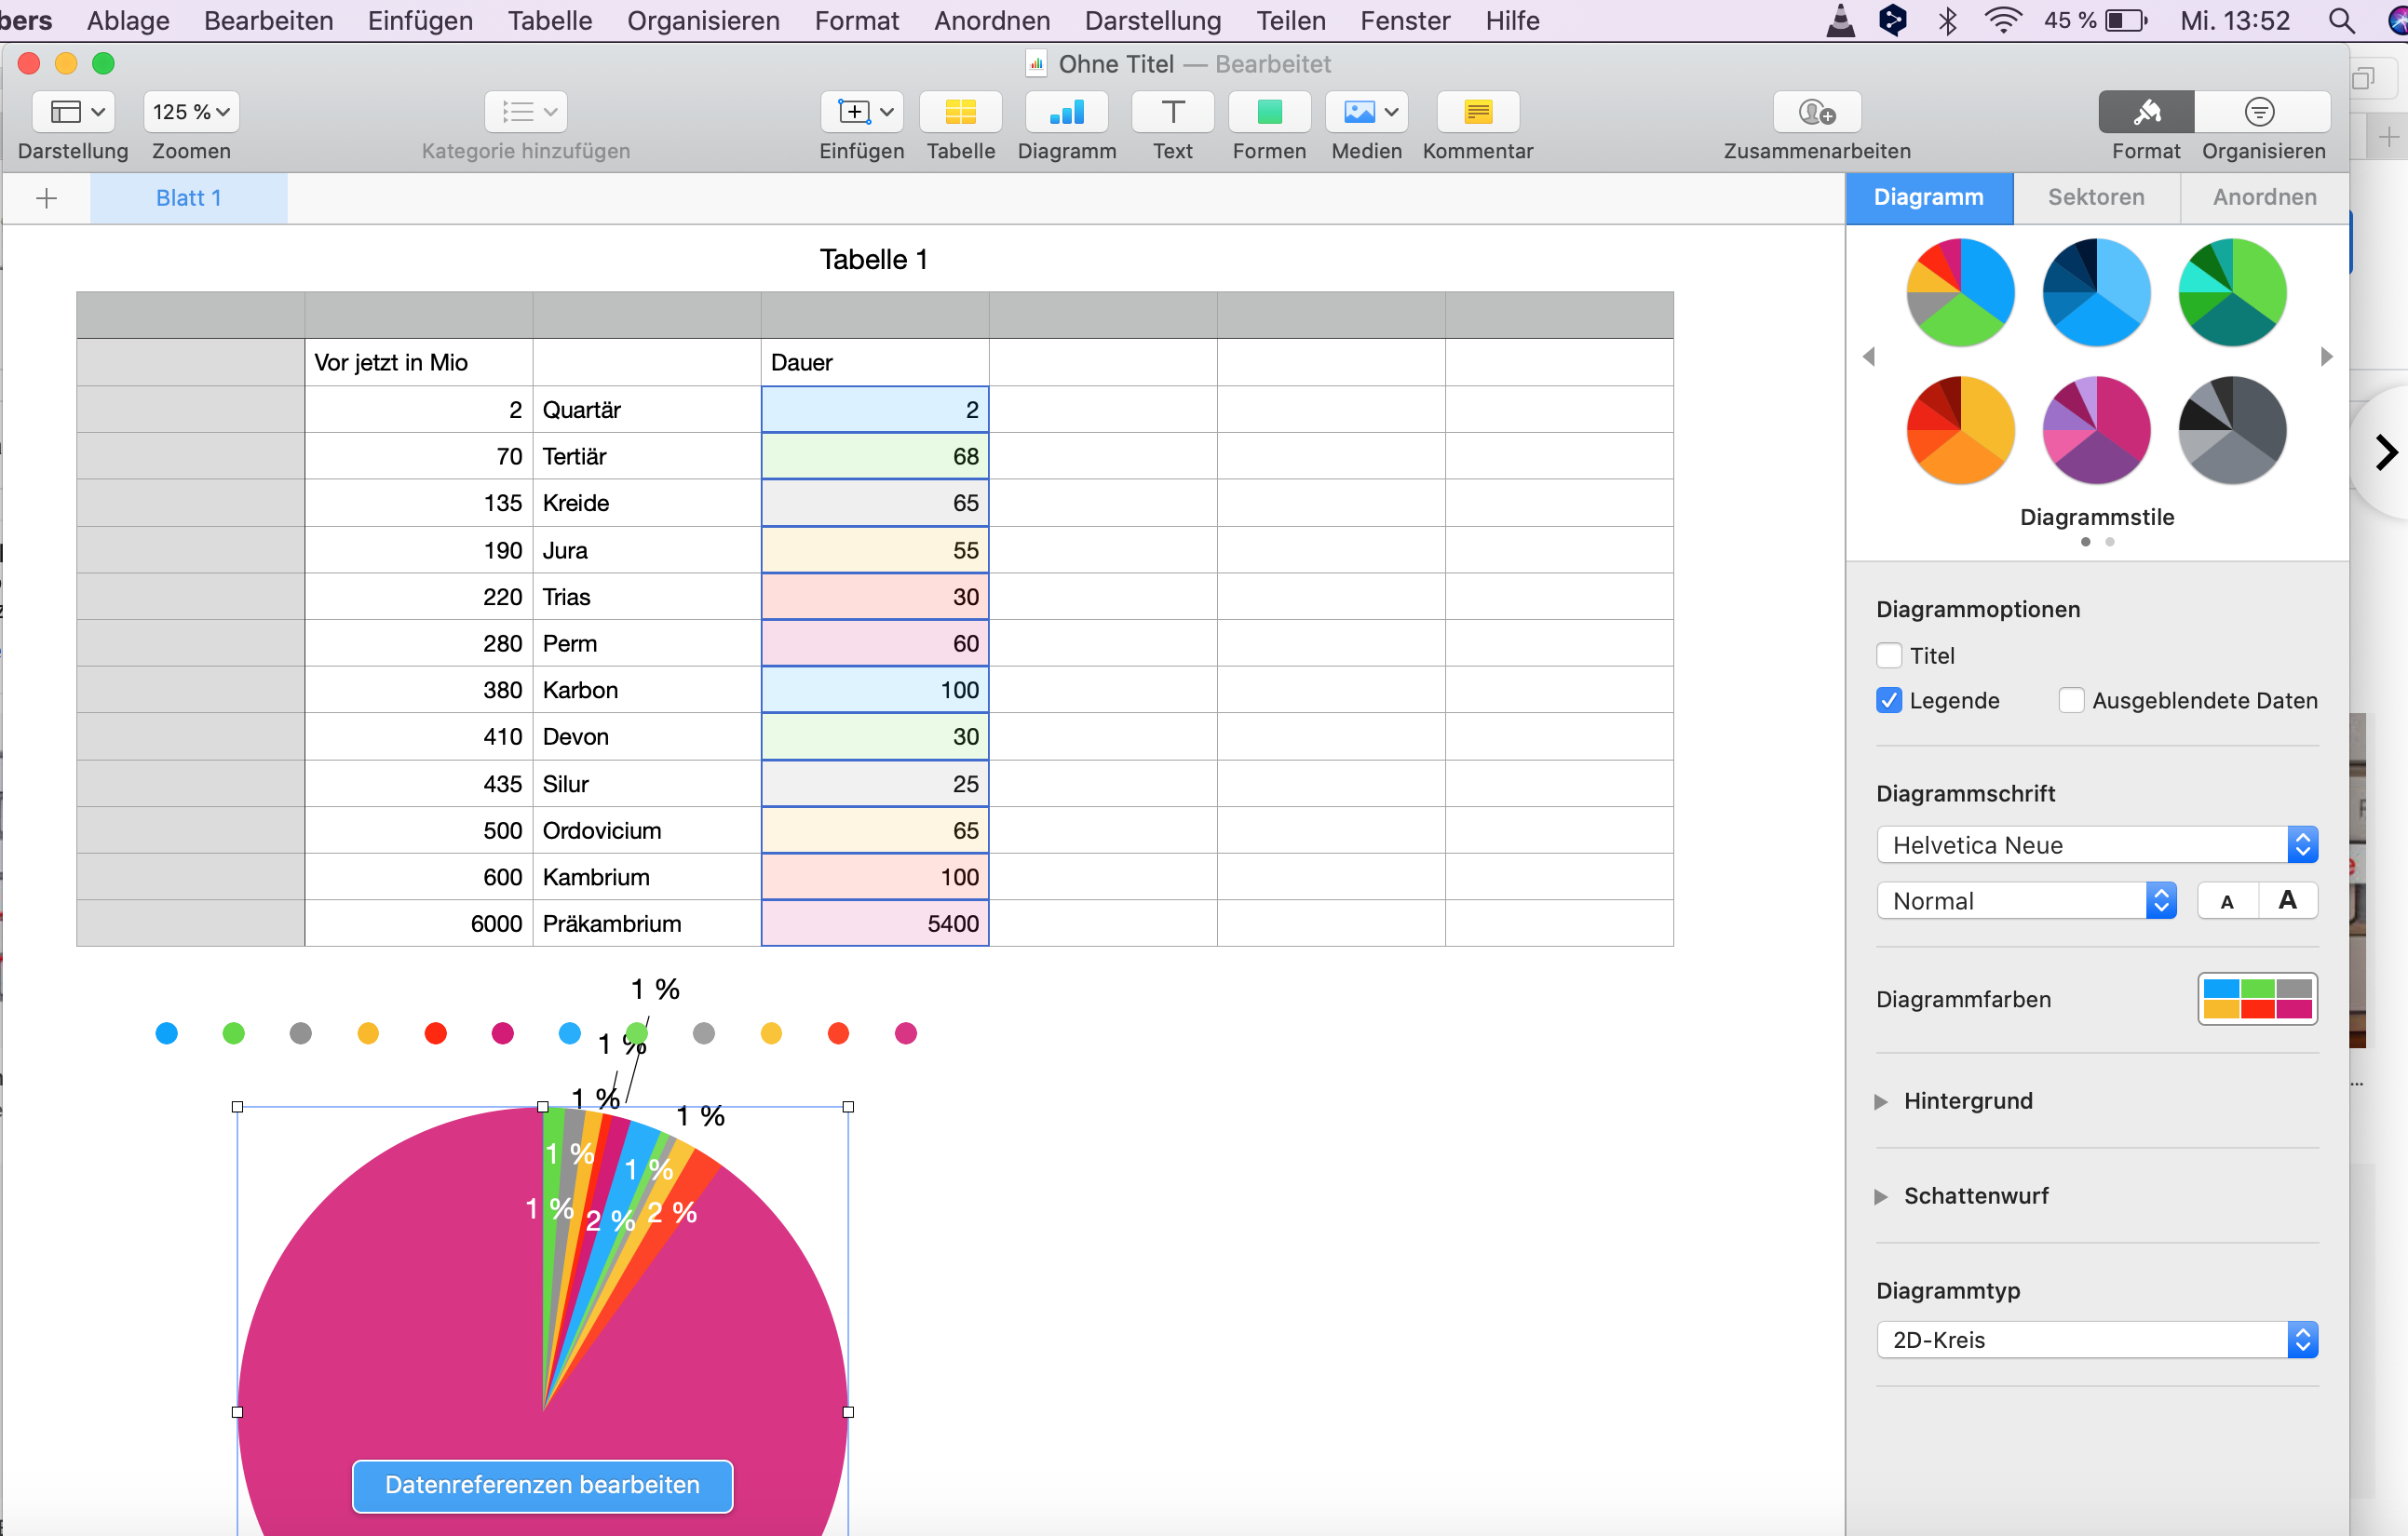2408x1536 pixels.
Task: Expand the Hintergrund section
Action: (x=1881, y=1102)
